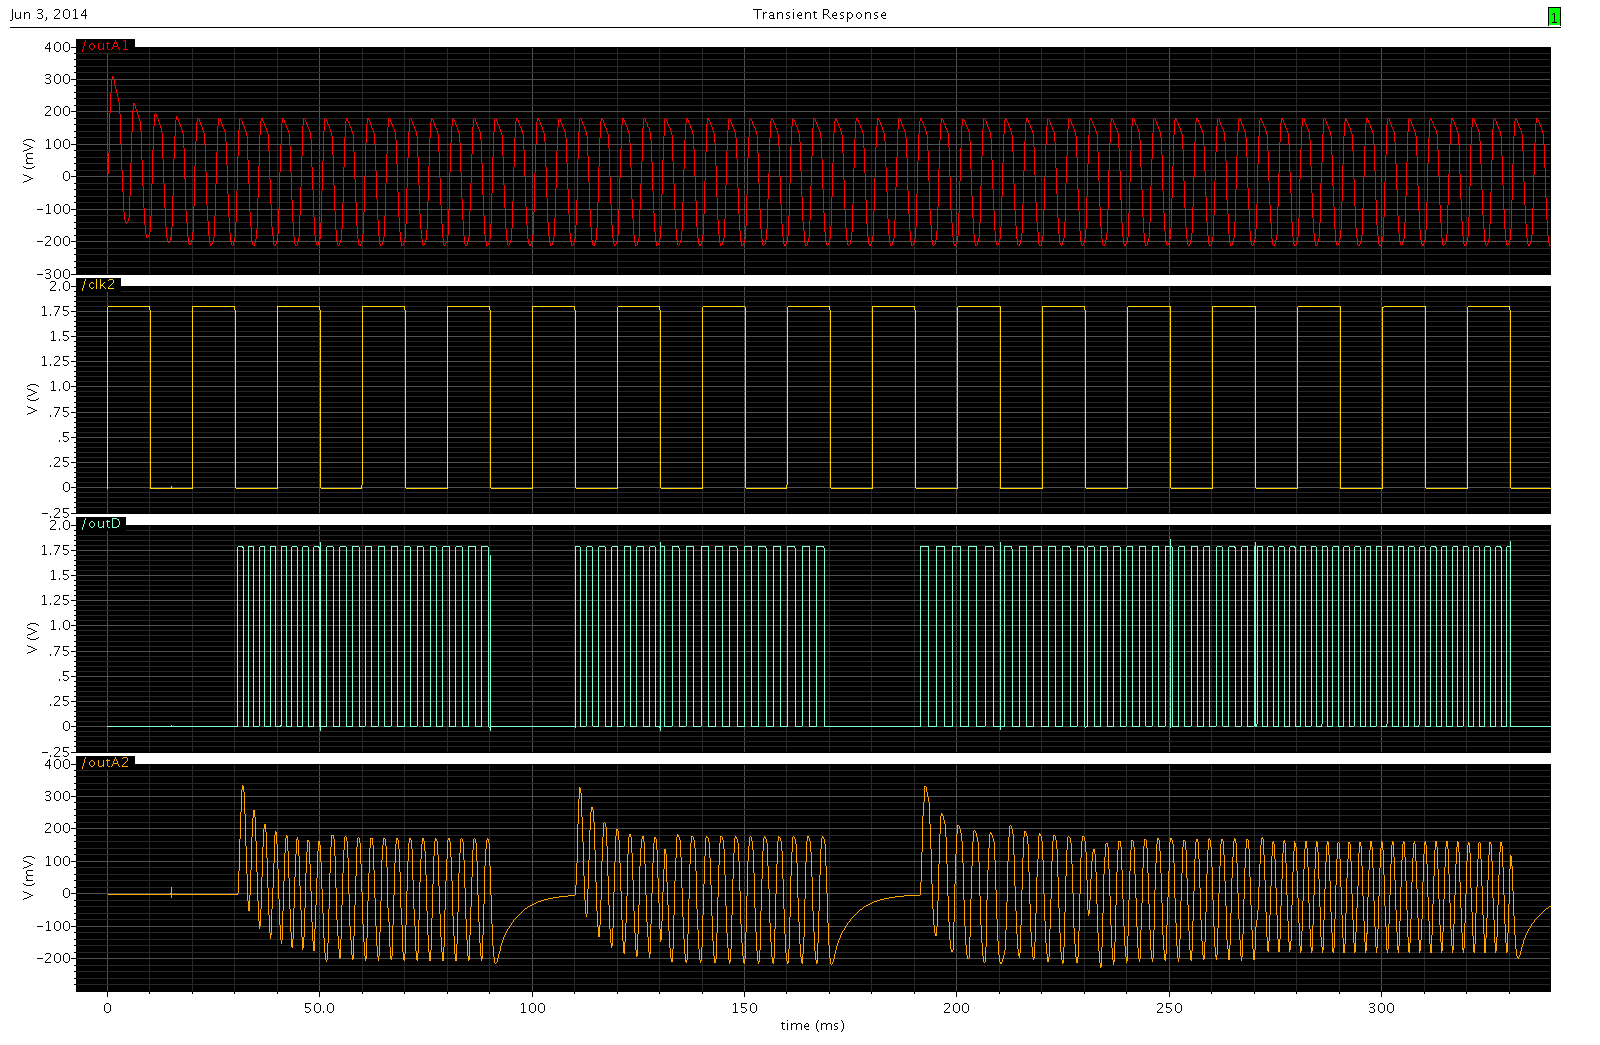Click the 2.0 tick in the outD panel
The image size is (1600, 1045).
click(x=61, y=524)
